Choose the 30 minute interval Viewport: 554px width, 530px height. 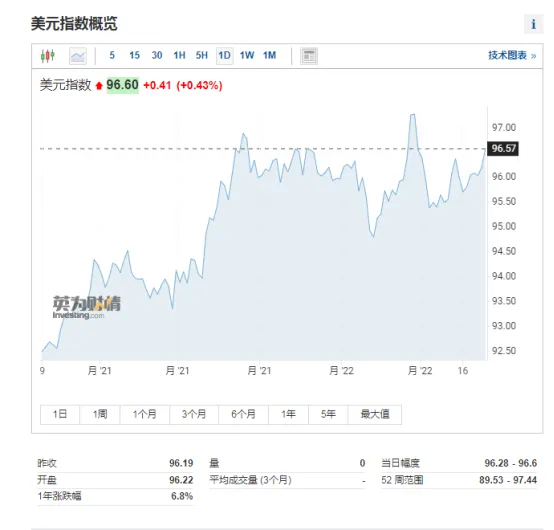point(157,55)
